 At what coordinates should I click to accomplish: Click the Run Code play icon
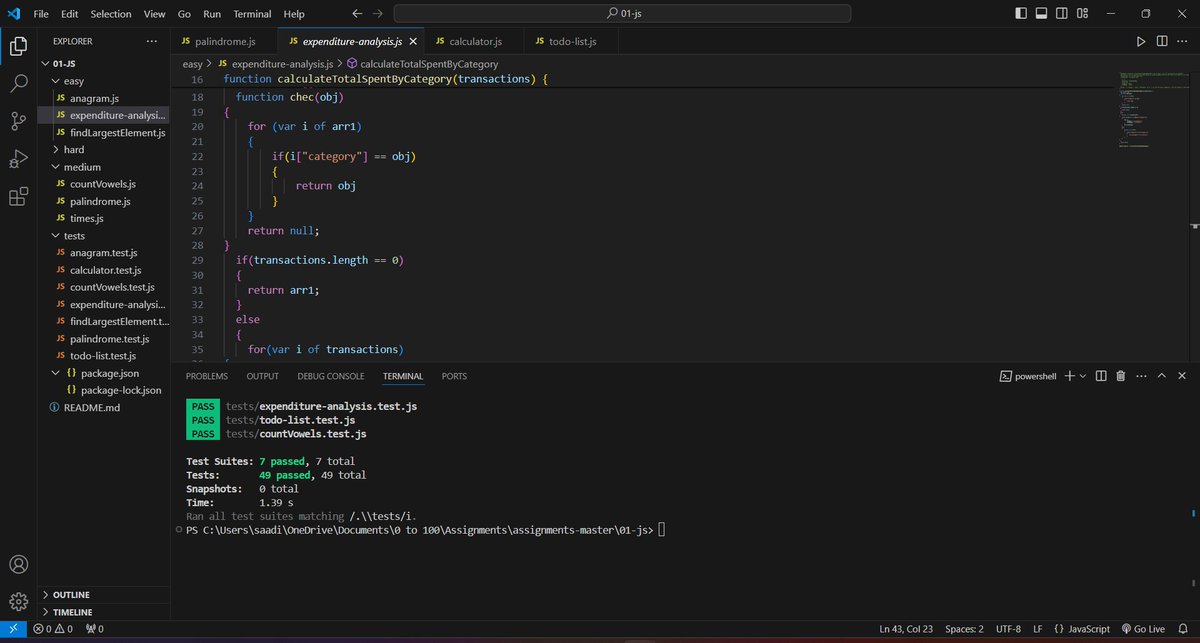[1141, 42]
